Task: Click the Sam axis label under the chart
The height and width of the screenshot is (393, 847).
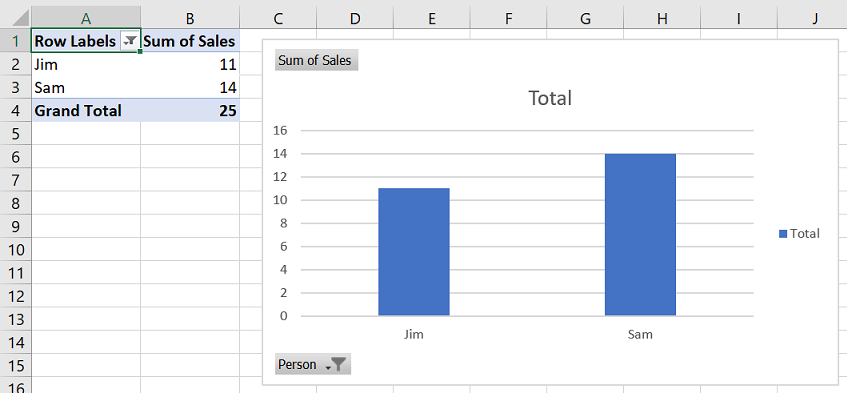Action: click(x=640, y=335)
